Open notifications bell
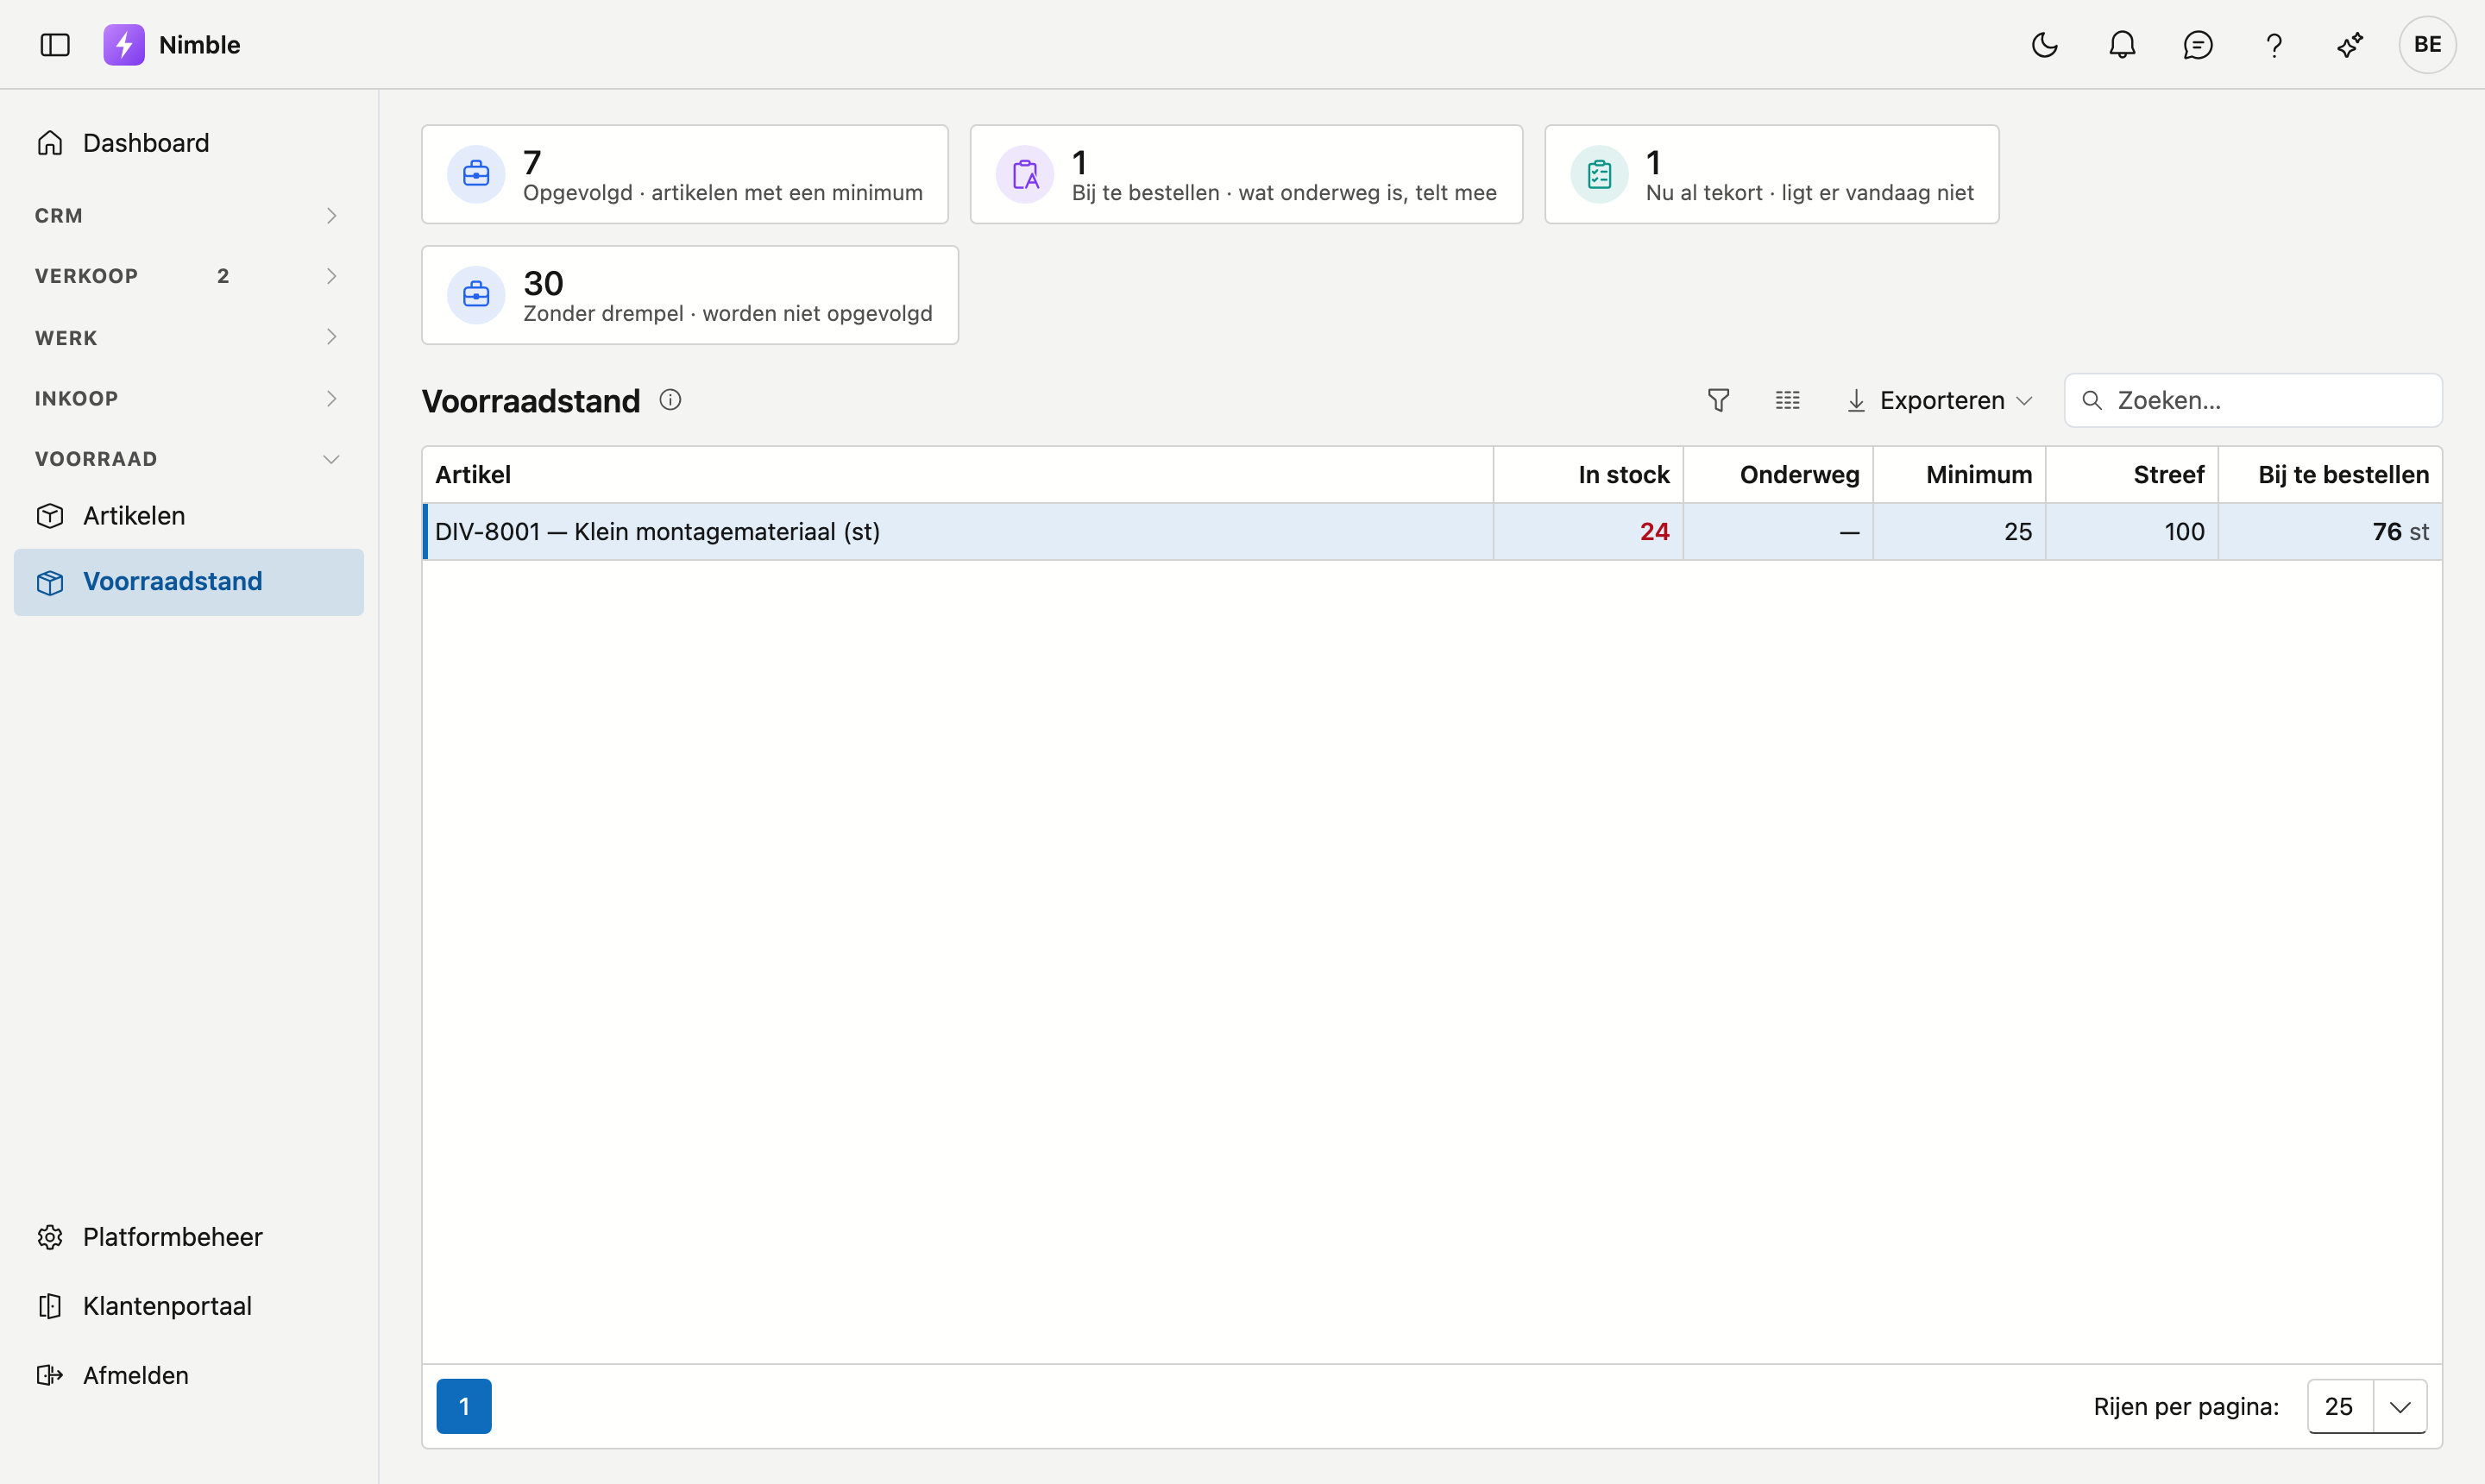 pos(2122,45)
